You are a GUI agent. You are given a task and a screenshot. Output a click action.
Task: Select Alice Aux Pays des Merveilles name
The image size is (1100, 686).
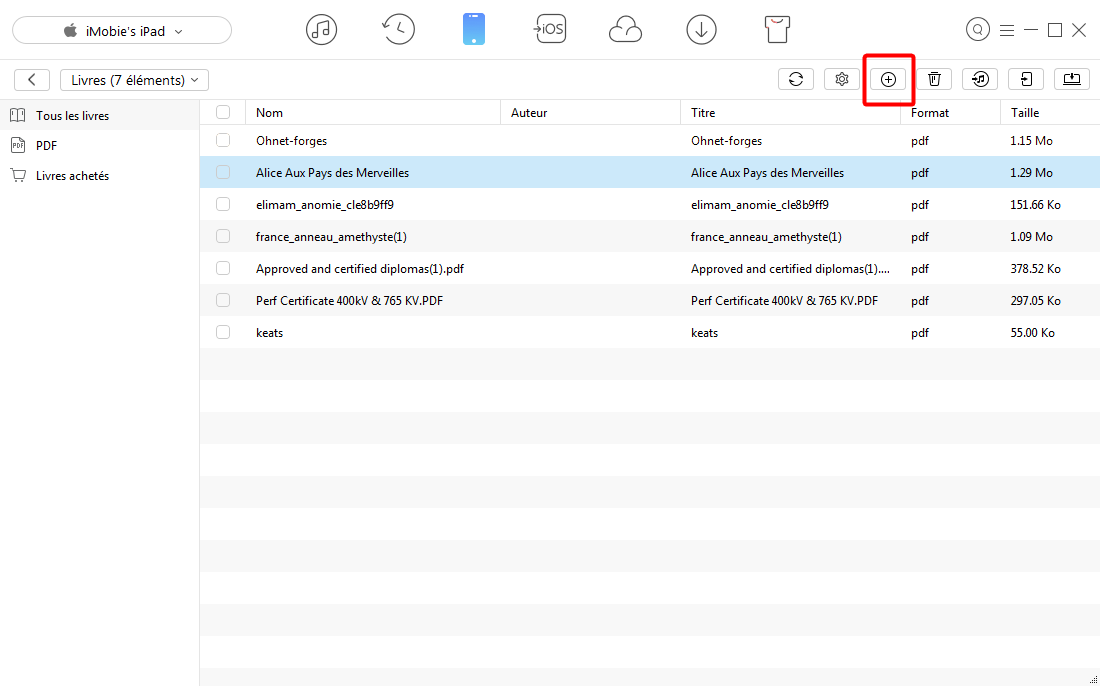[333, 173]
